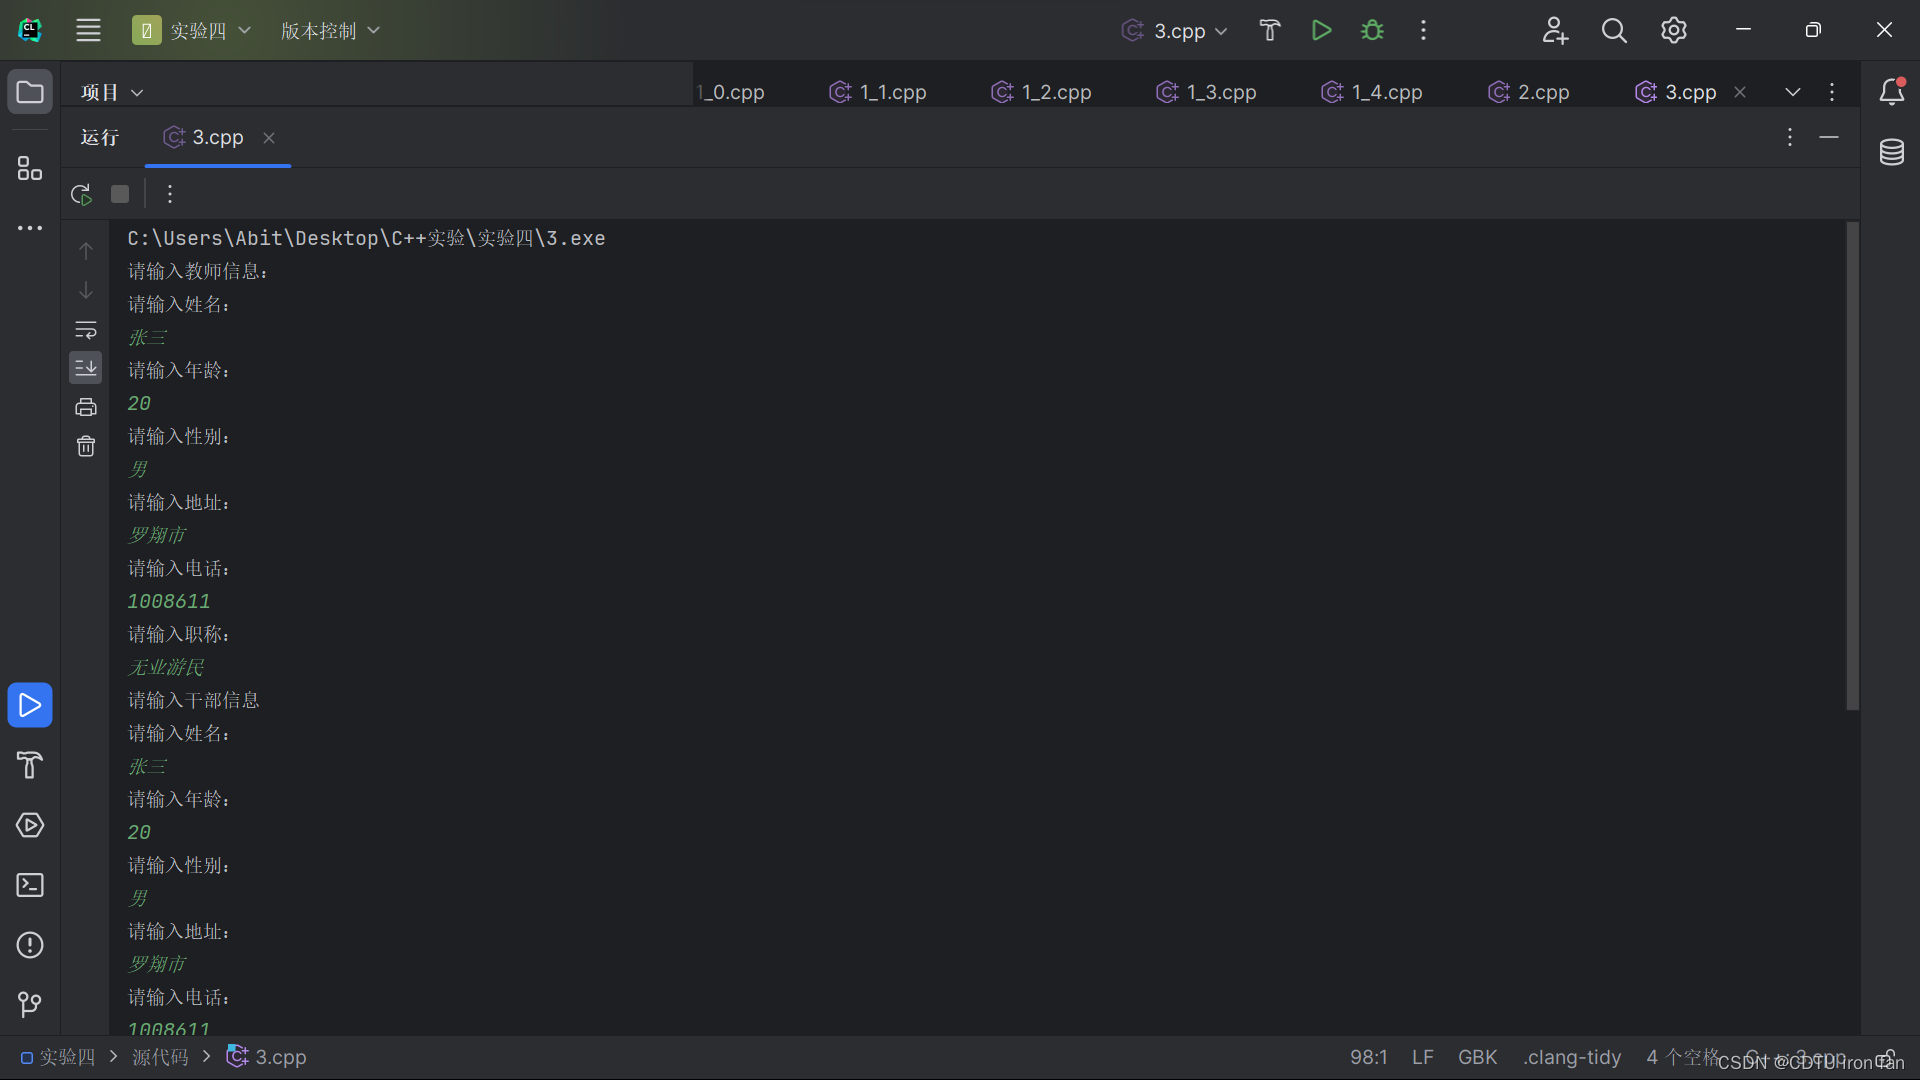Click the 源代码 breadcrumb in status bar
This screenshot has height=1080, width=1920.
[160, 1057]
